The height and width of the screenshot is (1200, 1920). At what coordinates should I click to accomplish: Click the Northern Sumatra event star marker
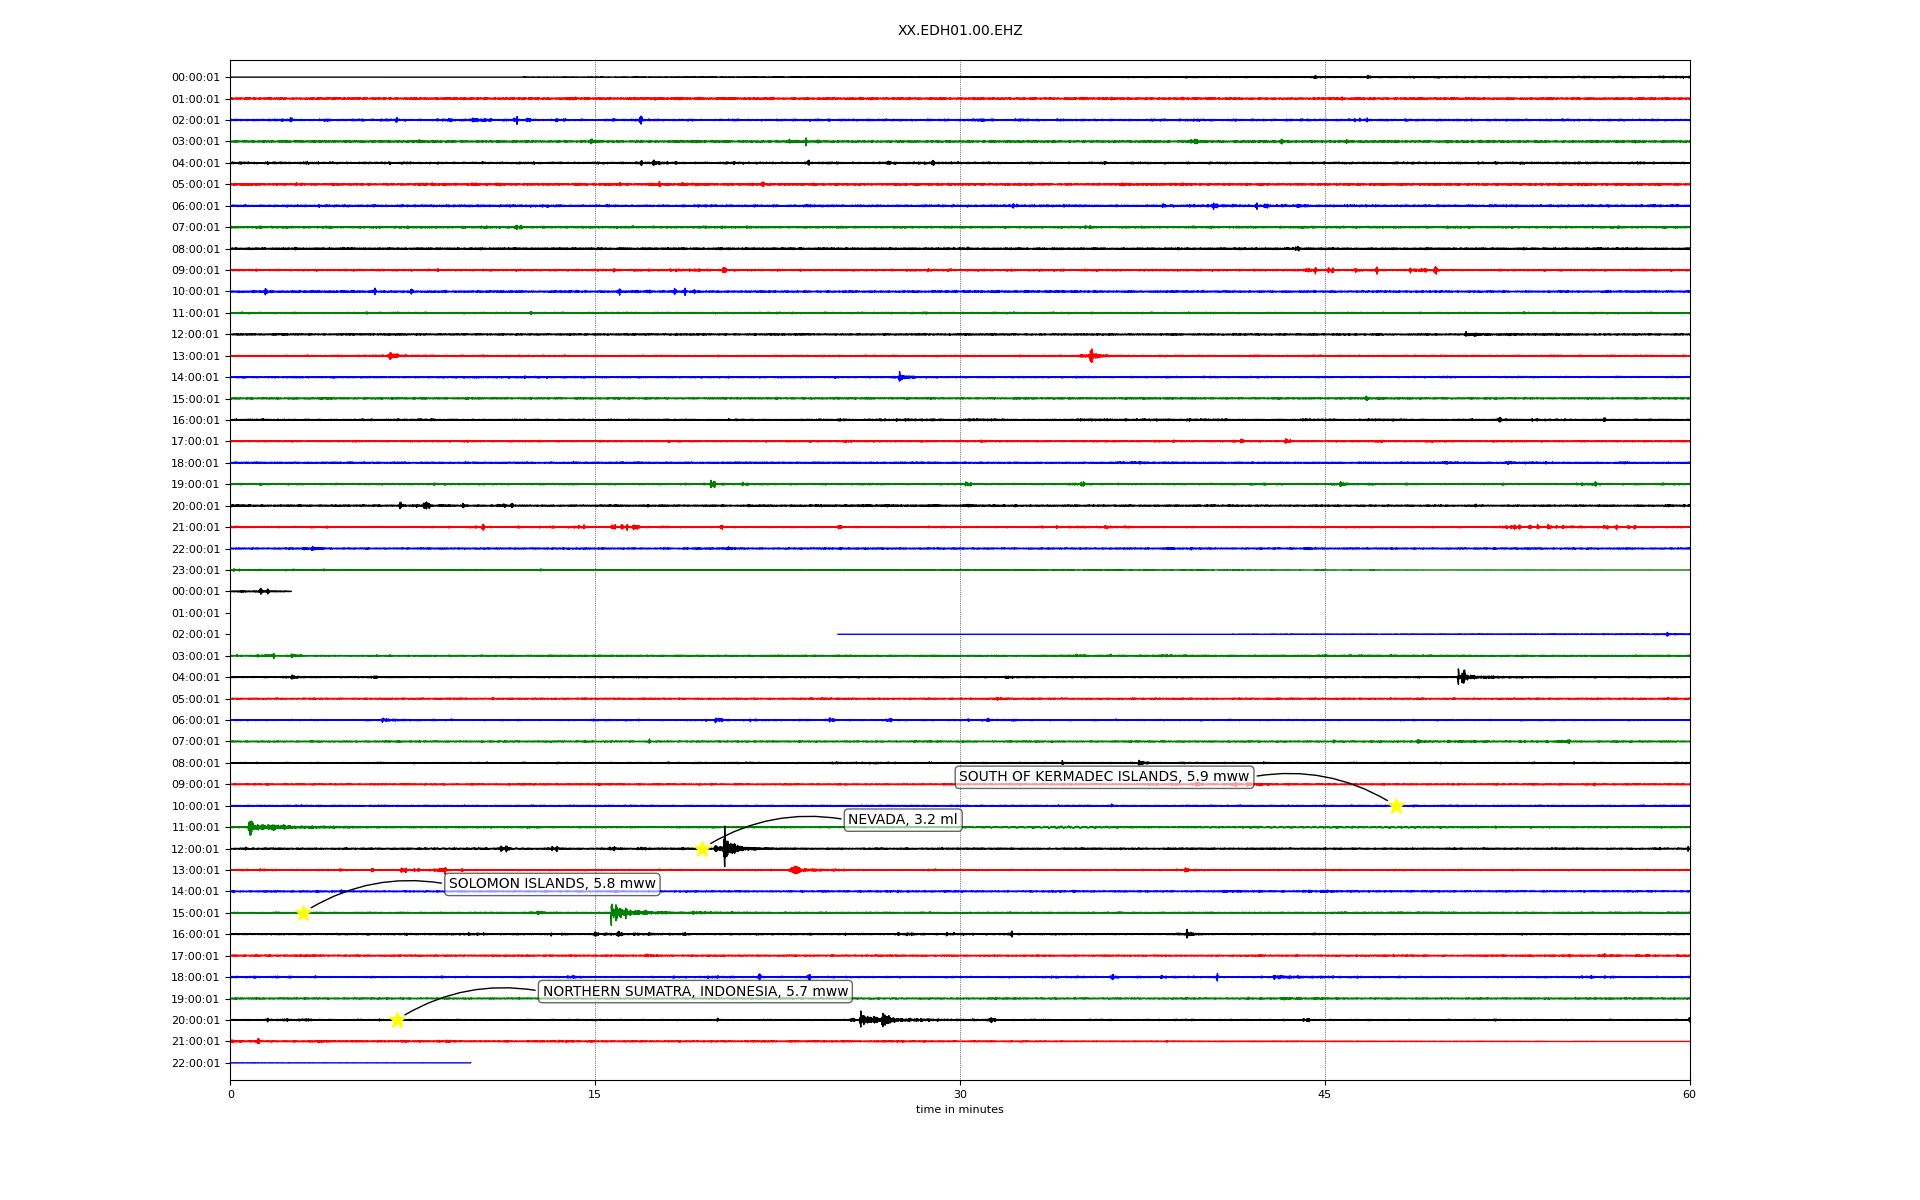397,1020
